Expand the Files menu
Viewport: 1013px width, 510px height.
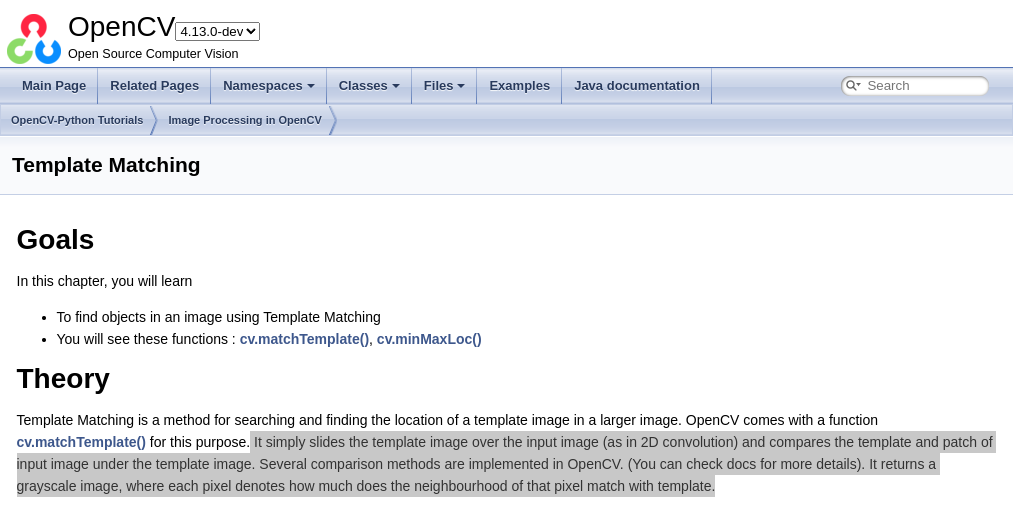point(444,86)
